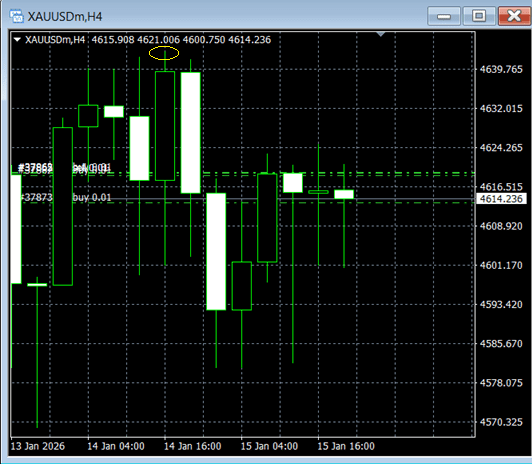Select the 14 Jan 16:00 time axis label

192,446
